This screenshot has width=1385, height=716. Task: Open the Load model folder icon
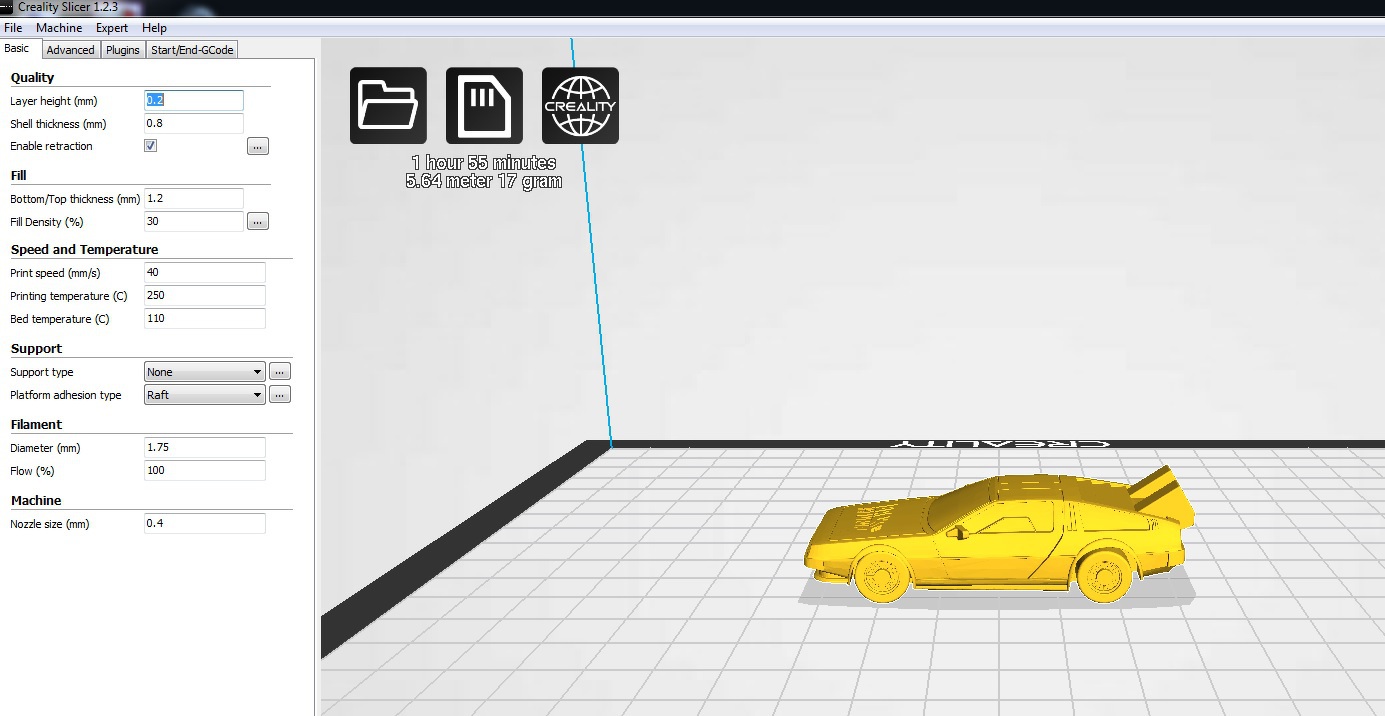388,106
